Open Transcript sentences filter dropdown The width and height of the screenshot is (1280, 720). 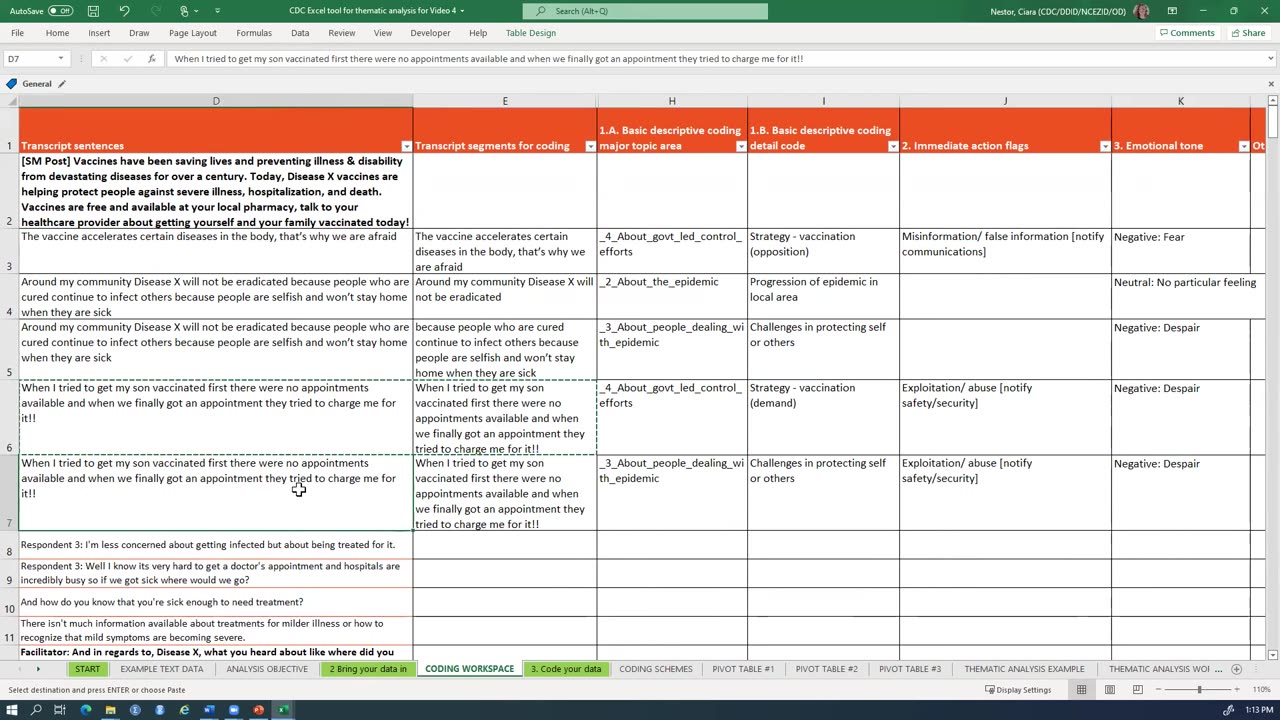click(x=406, y=147)
